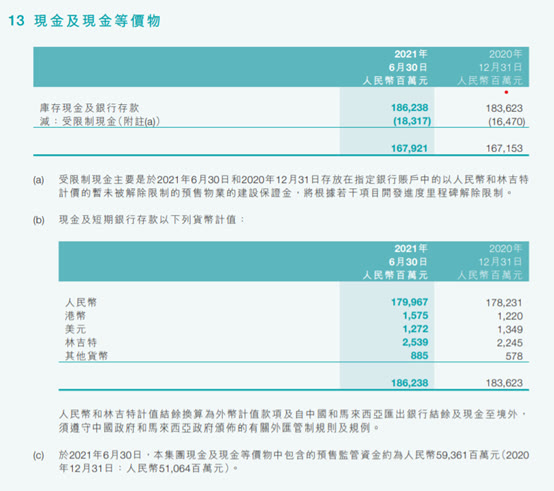This screenshot has height=491, width=554.
Task: Click the row label 減:受限制現金(附註(a))
Action: click(x=100, y=122)
